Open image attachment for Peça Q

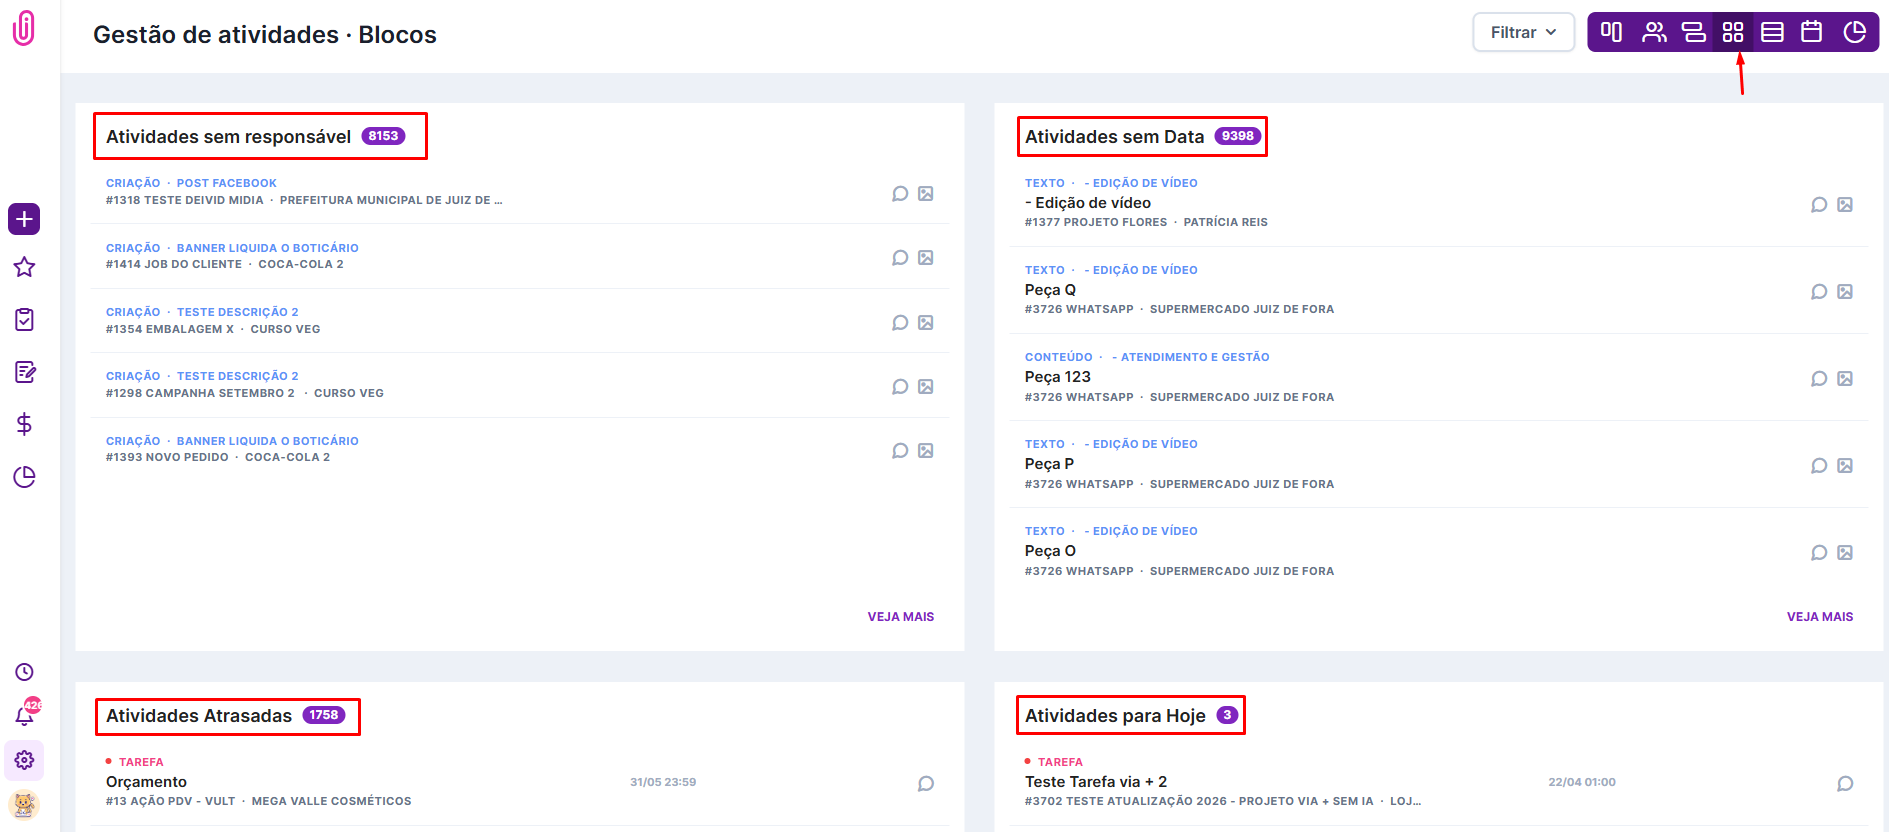tap(1845, 291)
